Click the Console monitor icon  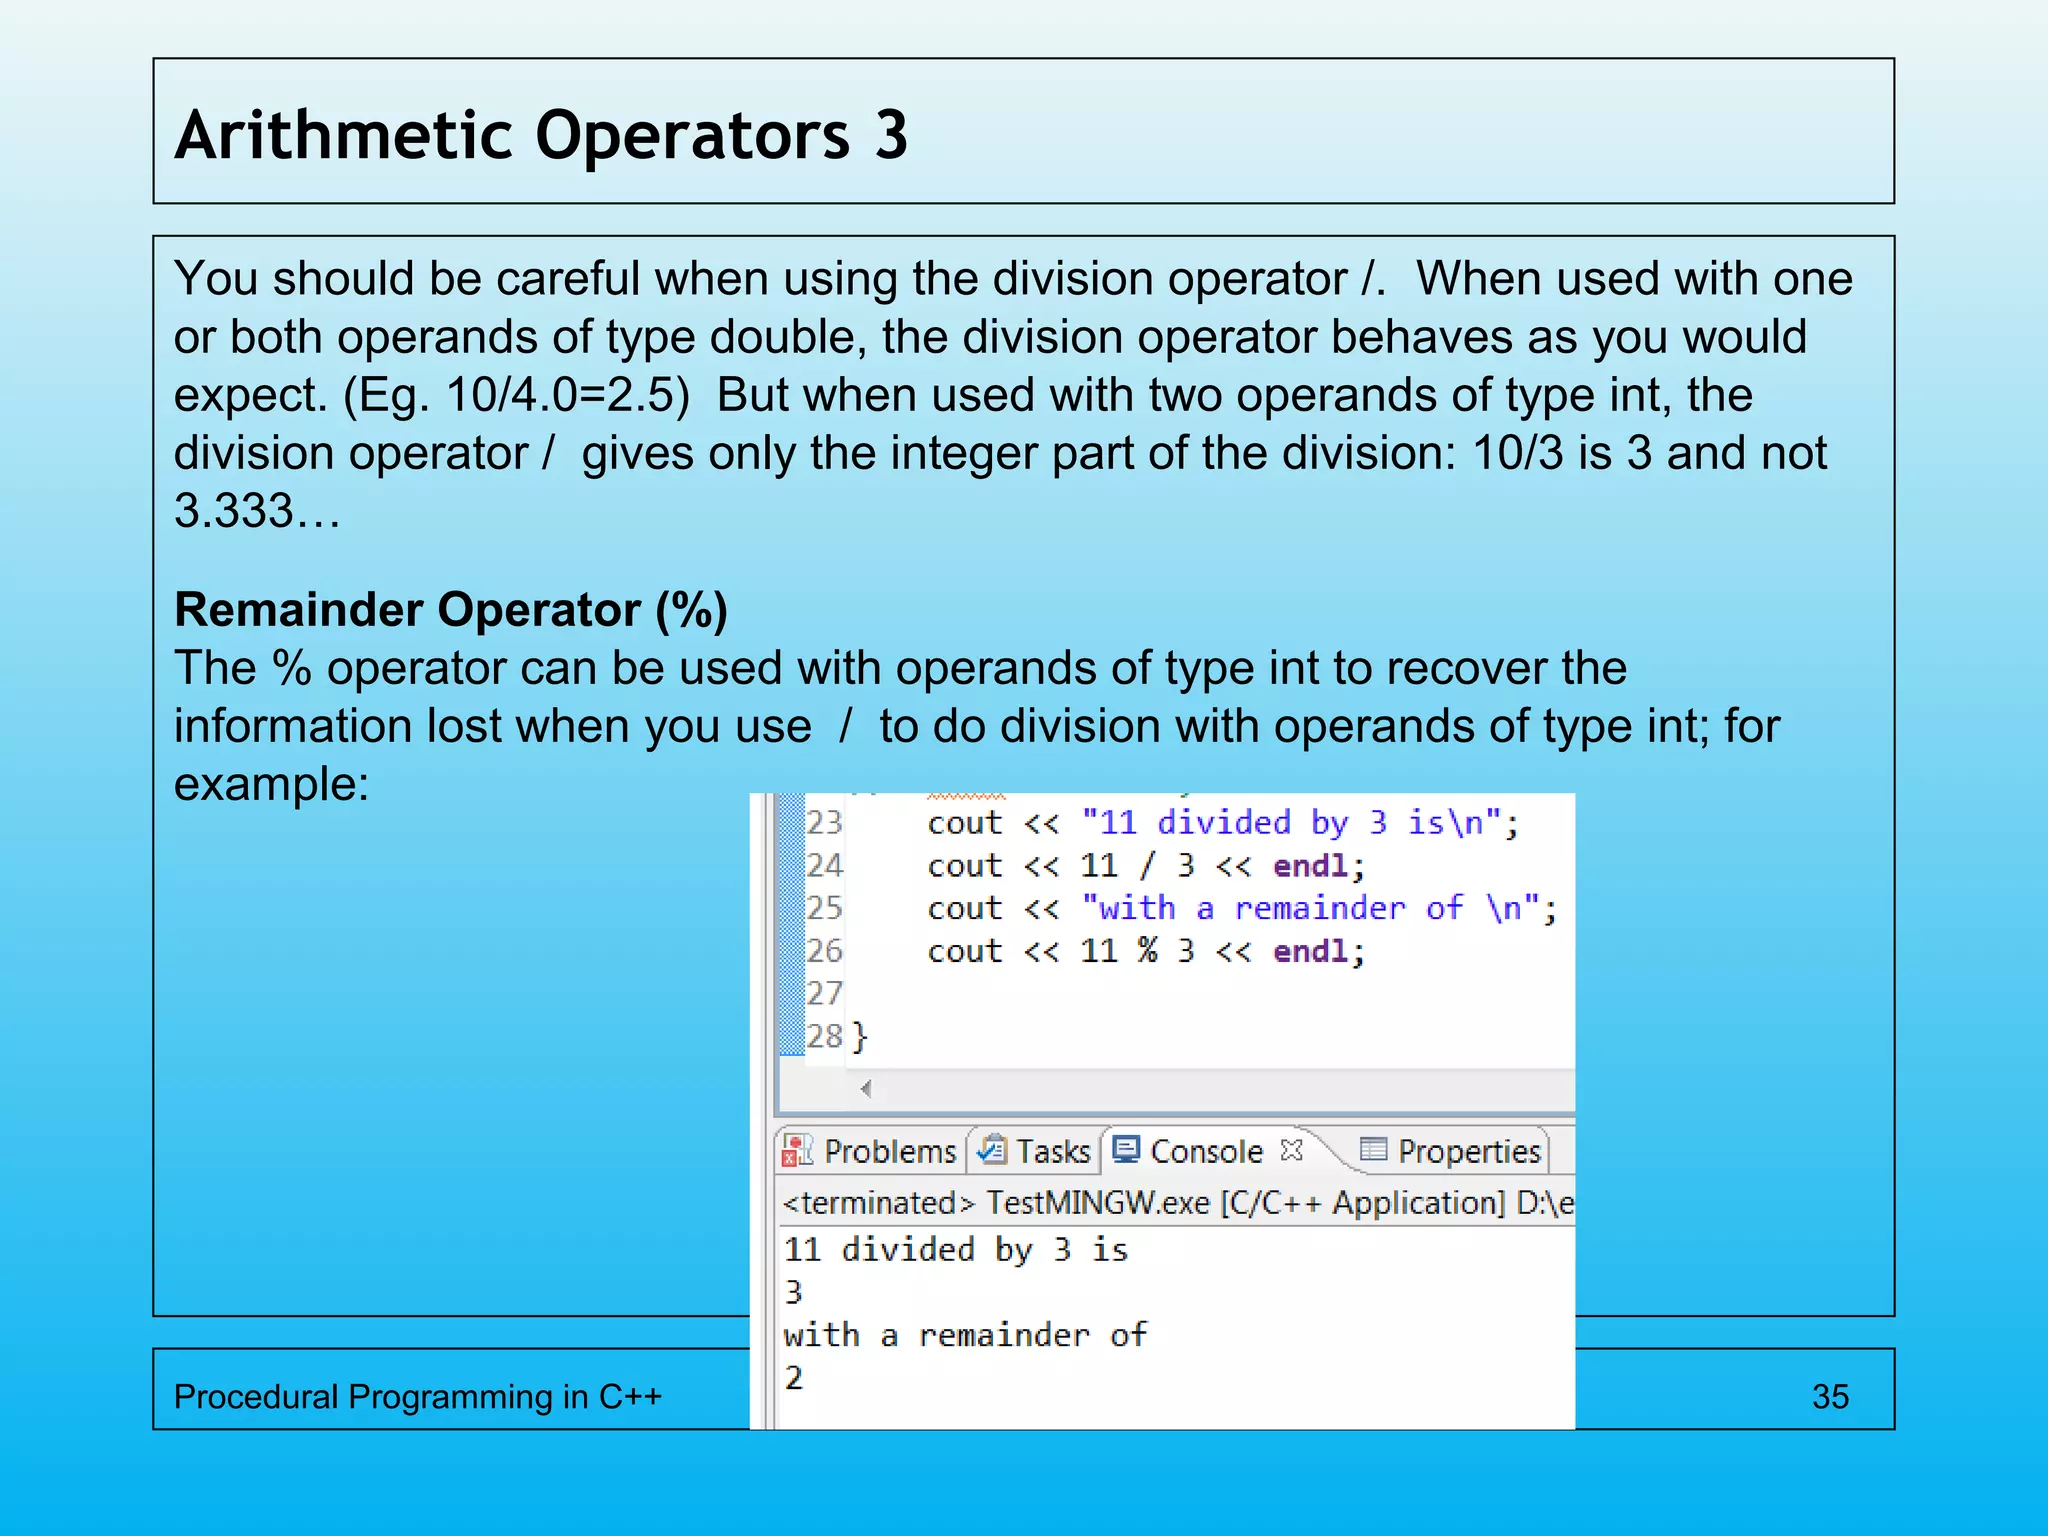tap(1126, 1150)
